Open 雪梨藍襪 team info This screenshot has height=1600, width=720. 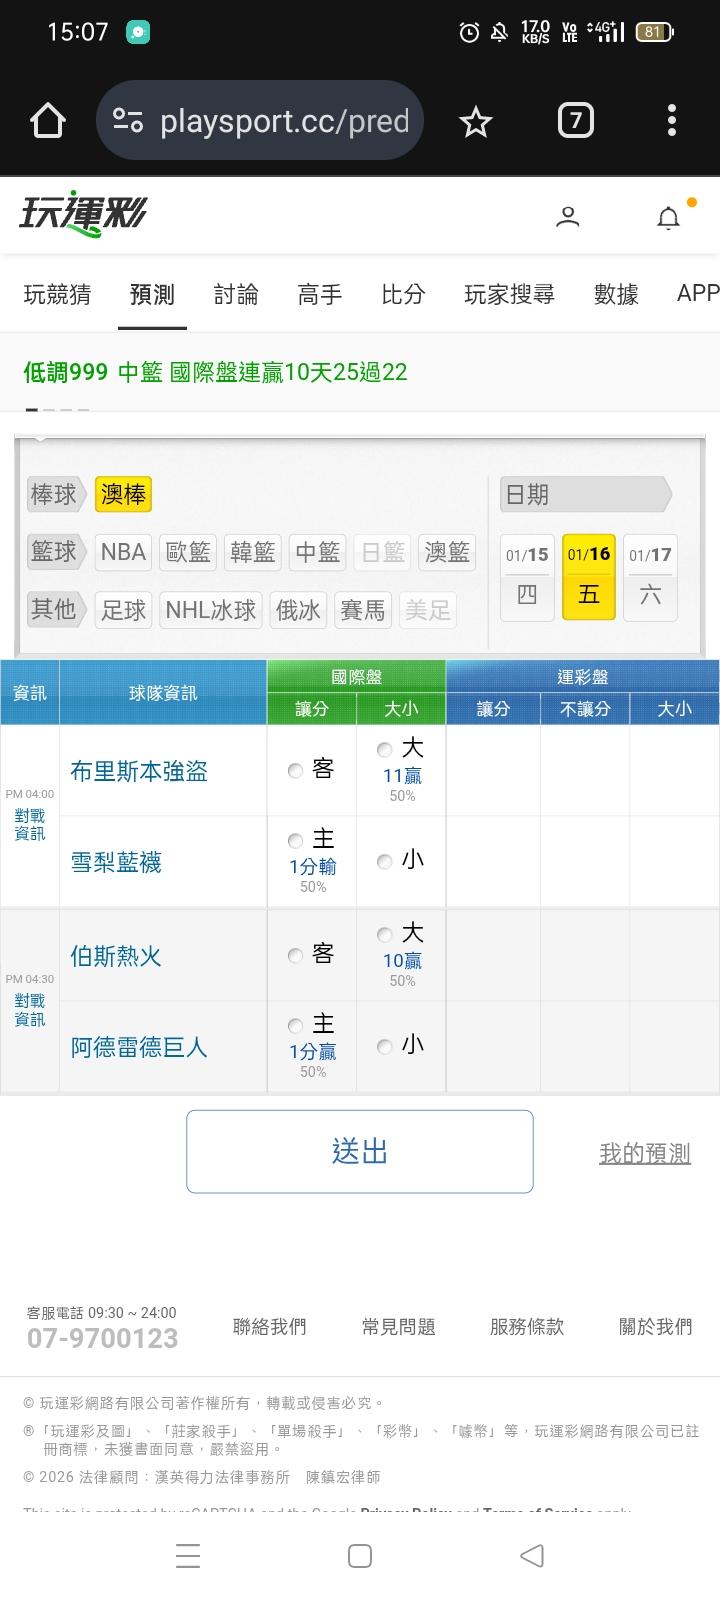pos(116,862)
